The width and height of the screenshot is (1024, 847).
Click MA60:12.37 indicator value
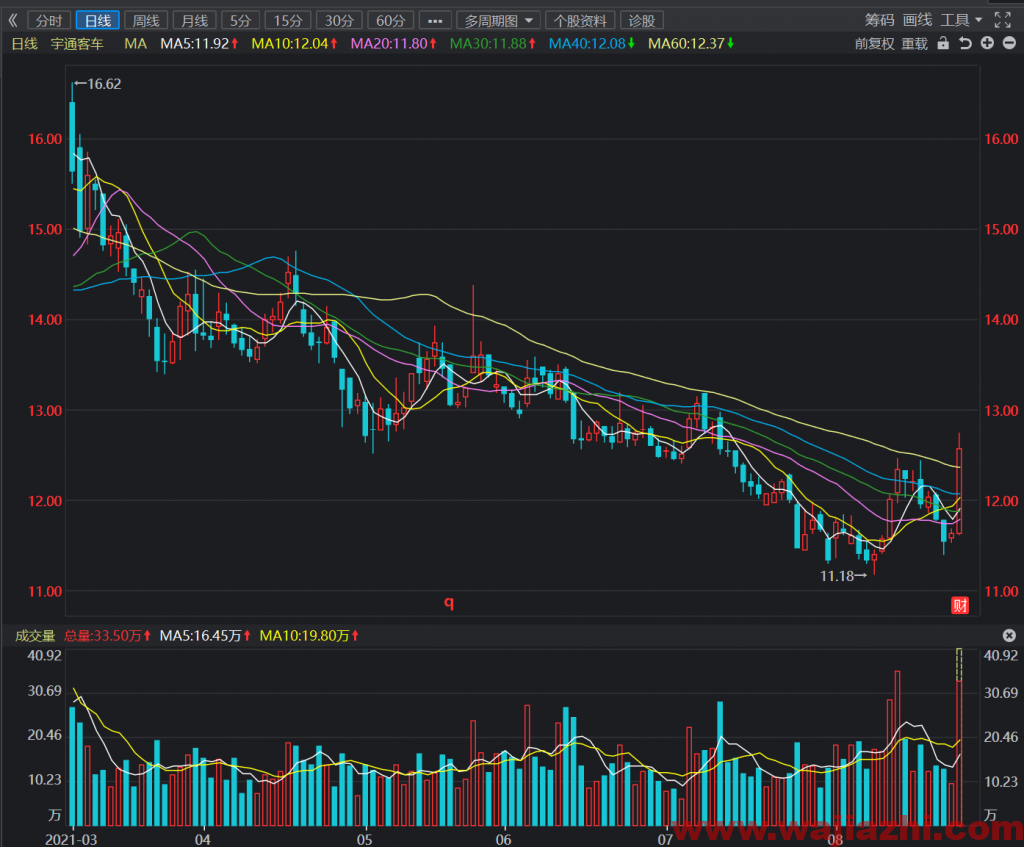(691, 44)
